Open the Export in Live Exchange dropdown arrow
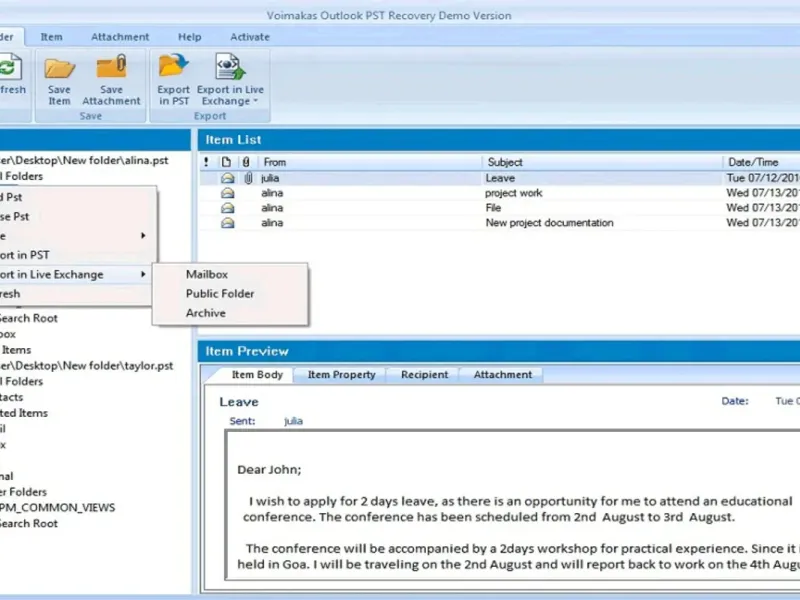This screenshot has height=600, width=800. pos(255,101)
